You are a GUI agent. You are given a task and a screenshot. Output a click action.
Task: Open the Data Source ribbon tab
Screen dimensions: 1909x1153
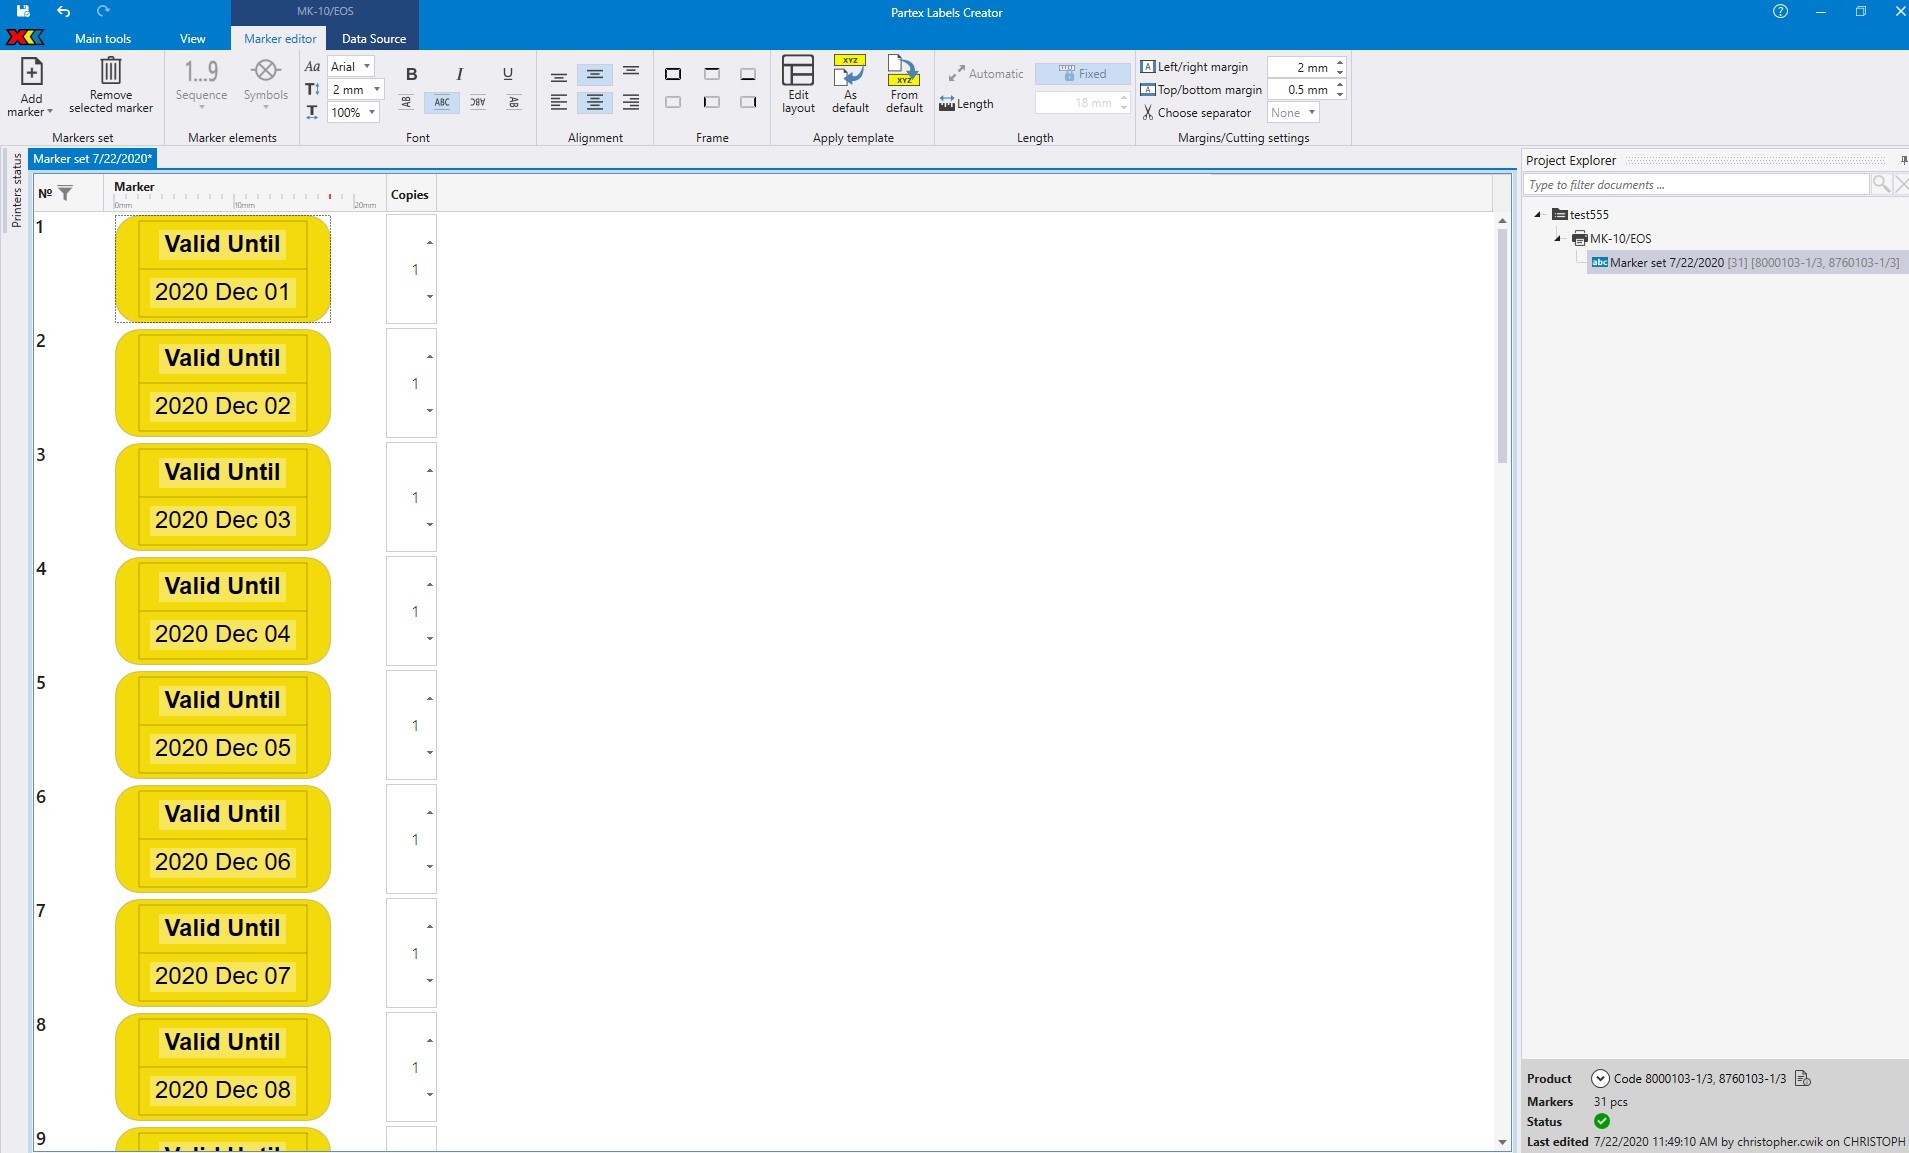(374, 38)
